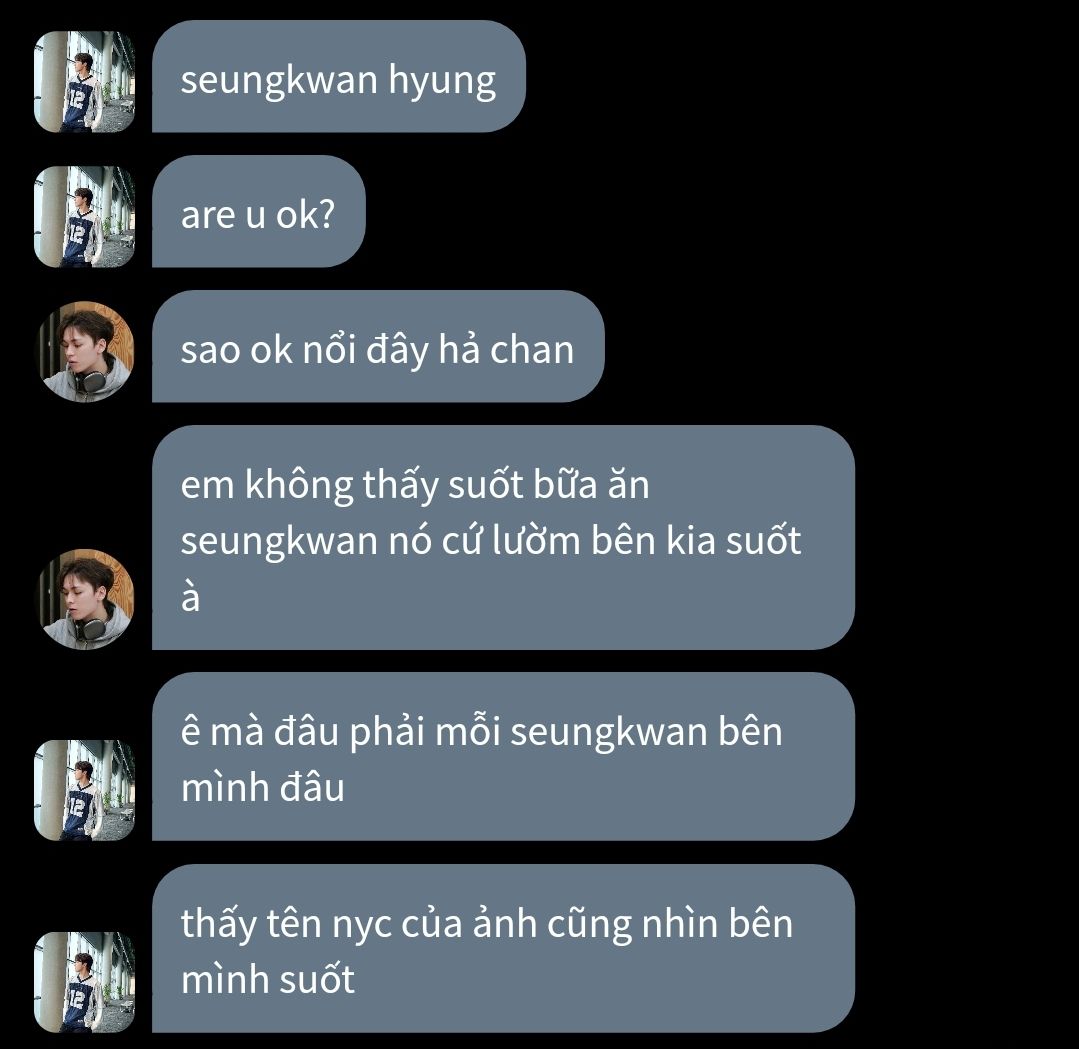Select the "thấy tên nyc của ảnh" bubble
The width and height of the screenshot is (1079, 1049).
tap(503, 949)
